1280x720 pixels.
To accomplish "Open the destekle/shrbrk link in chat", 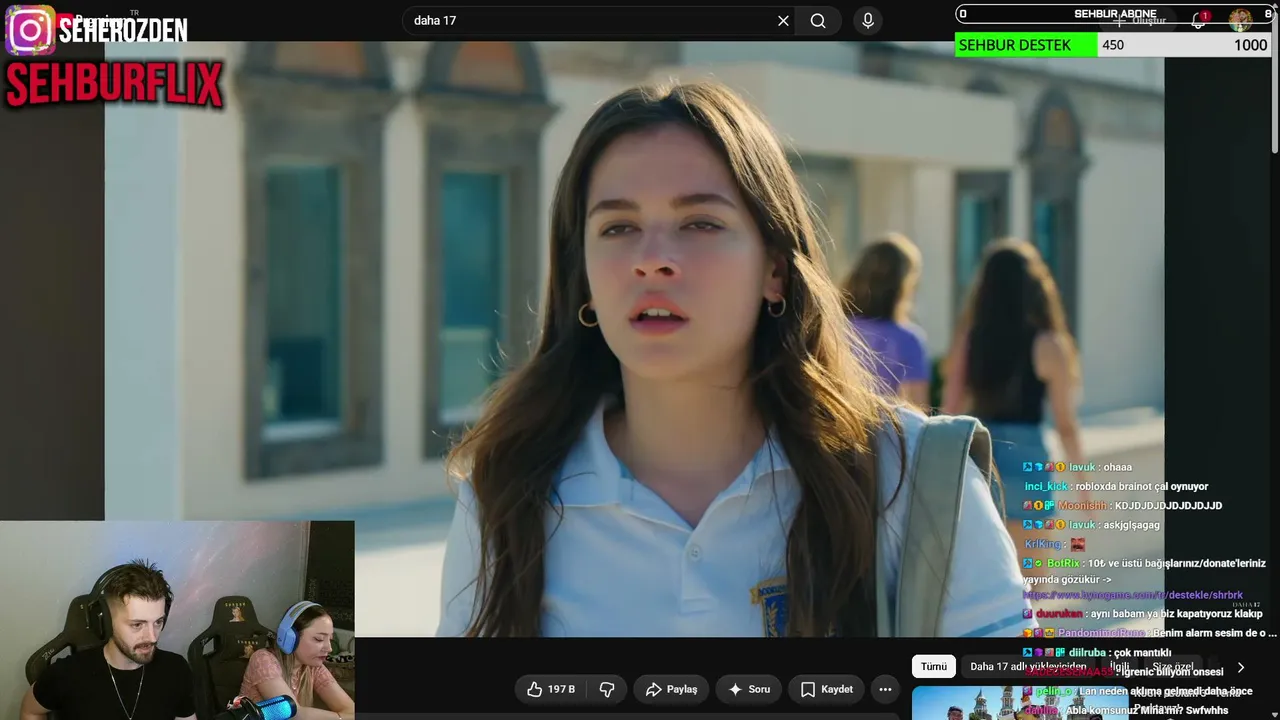I will click(1132, 595).
